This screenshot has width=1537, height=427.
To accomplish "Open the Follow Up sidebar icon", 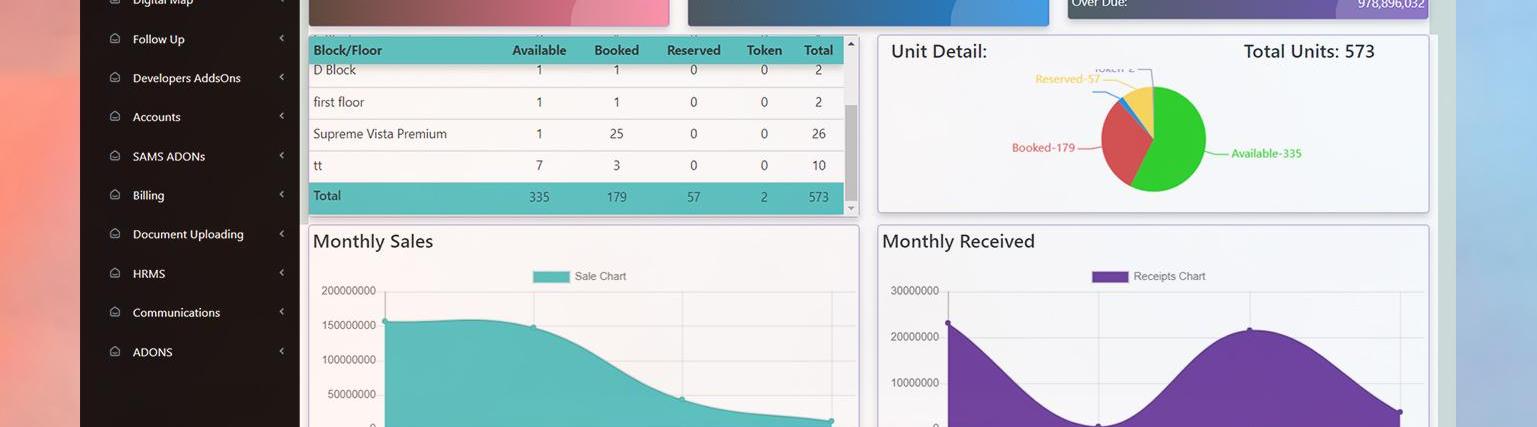I will pyautogui.click(x=115, y=39).
